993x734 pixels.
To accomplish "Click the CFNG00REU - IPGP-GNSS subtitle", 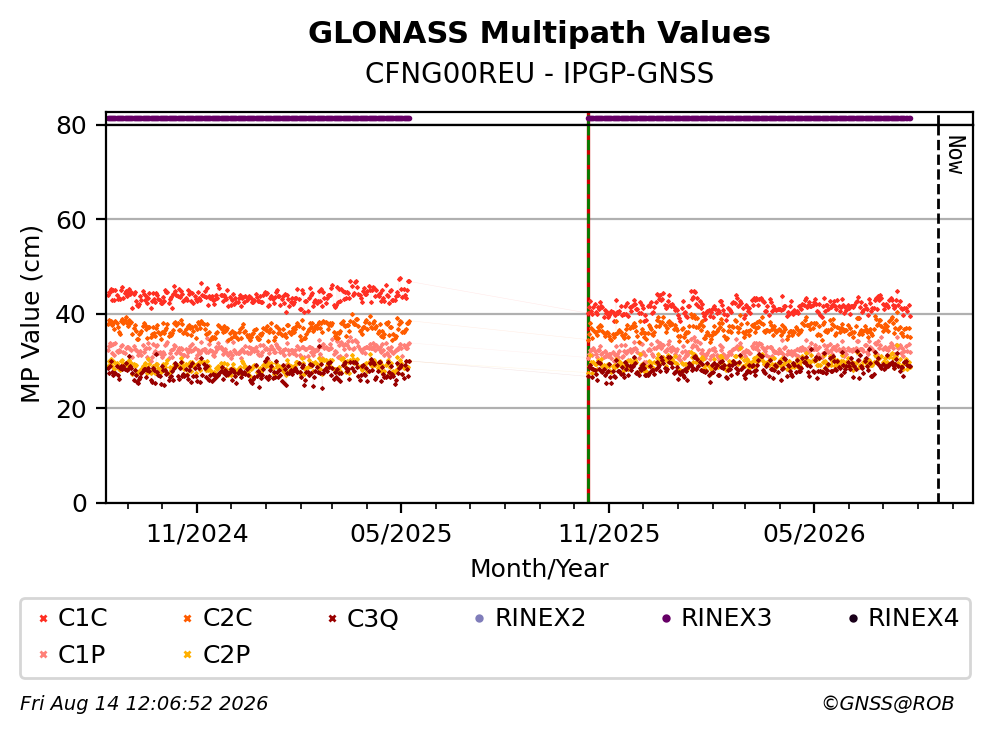I will [539, 74].
